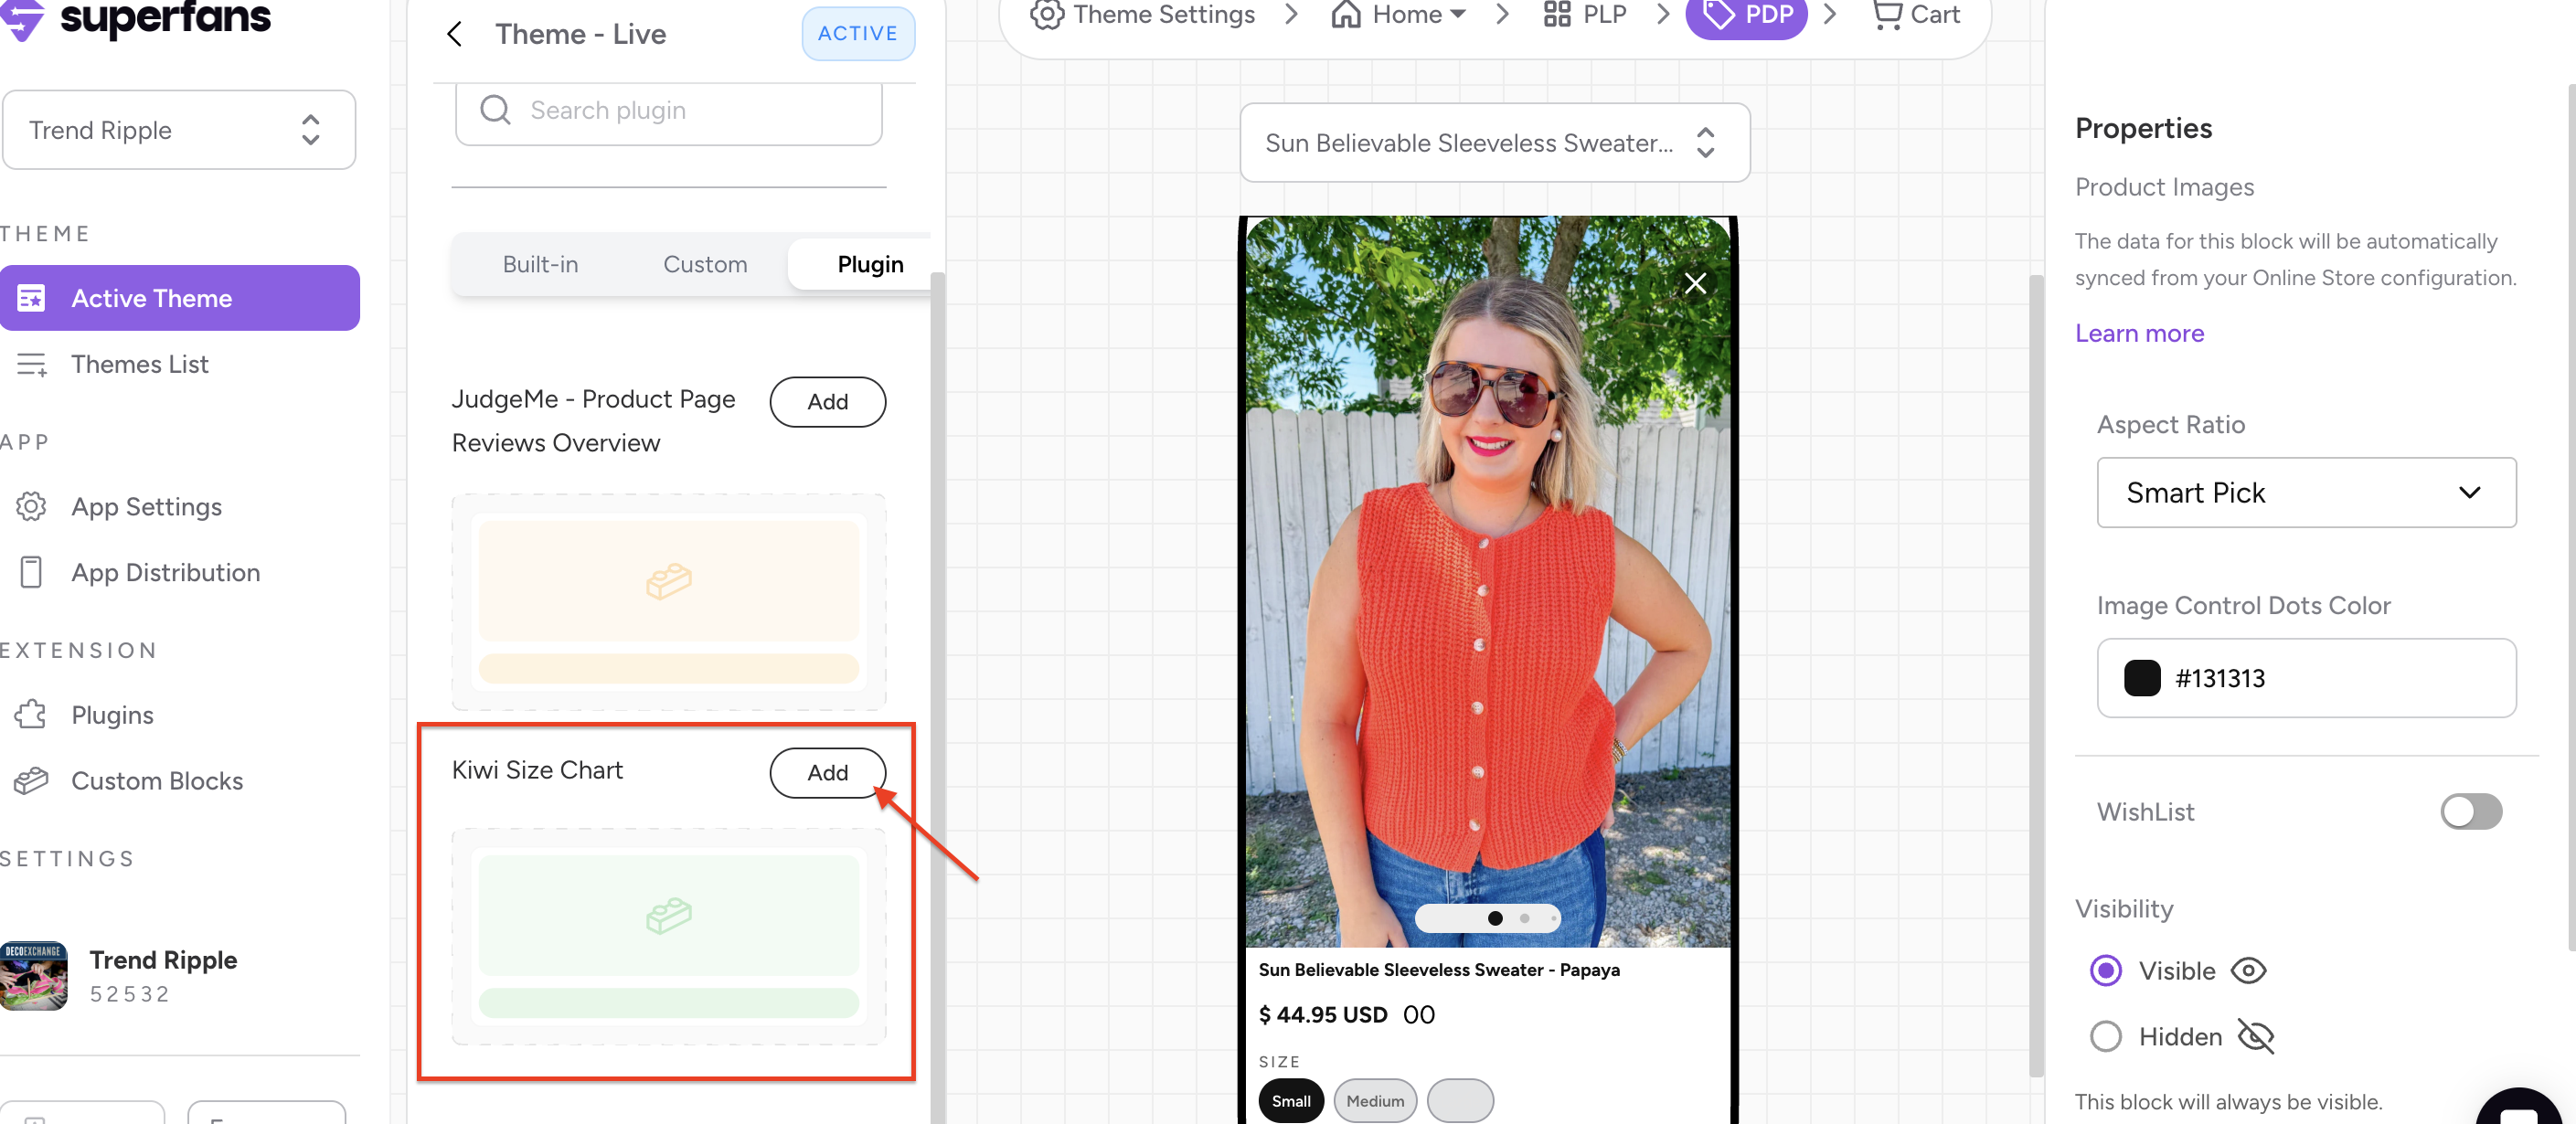
Task: Toggle the WishList switch
Action: tap(2470, 811)
